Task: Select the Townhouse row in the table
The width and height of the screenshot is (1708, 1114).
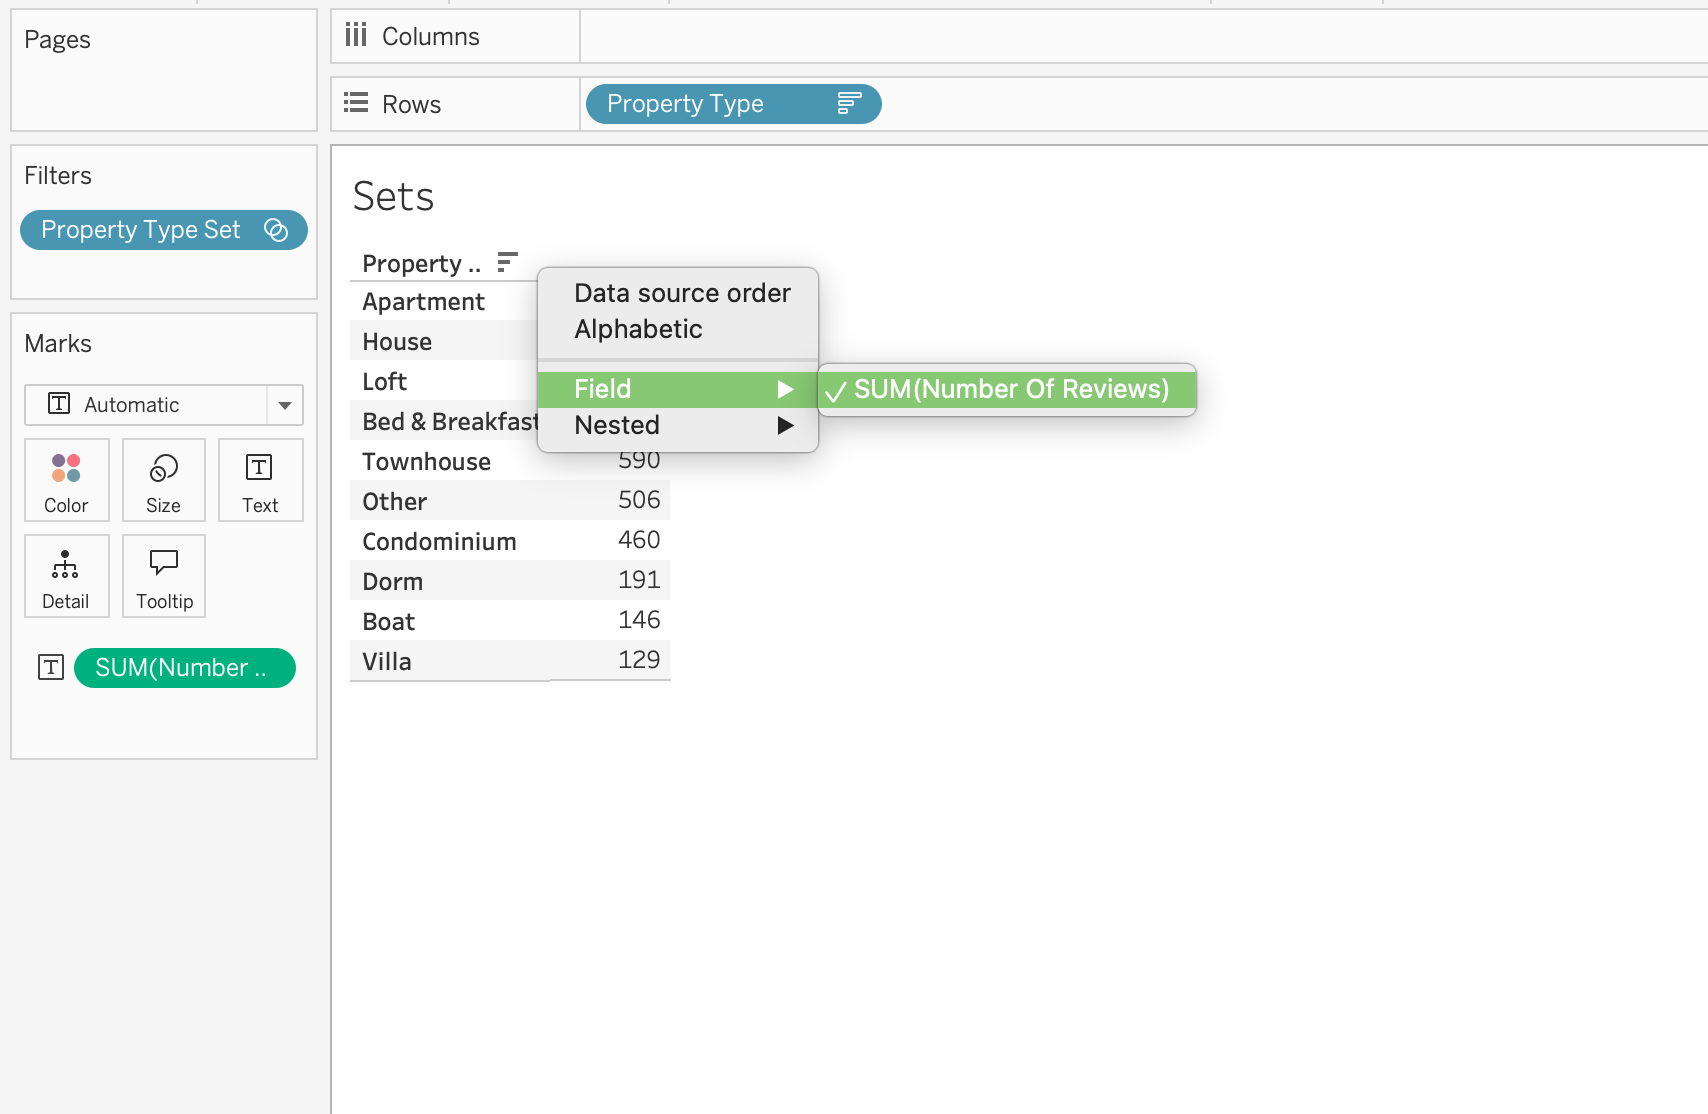Action: tap(427, 462)
